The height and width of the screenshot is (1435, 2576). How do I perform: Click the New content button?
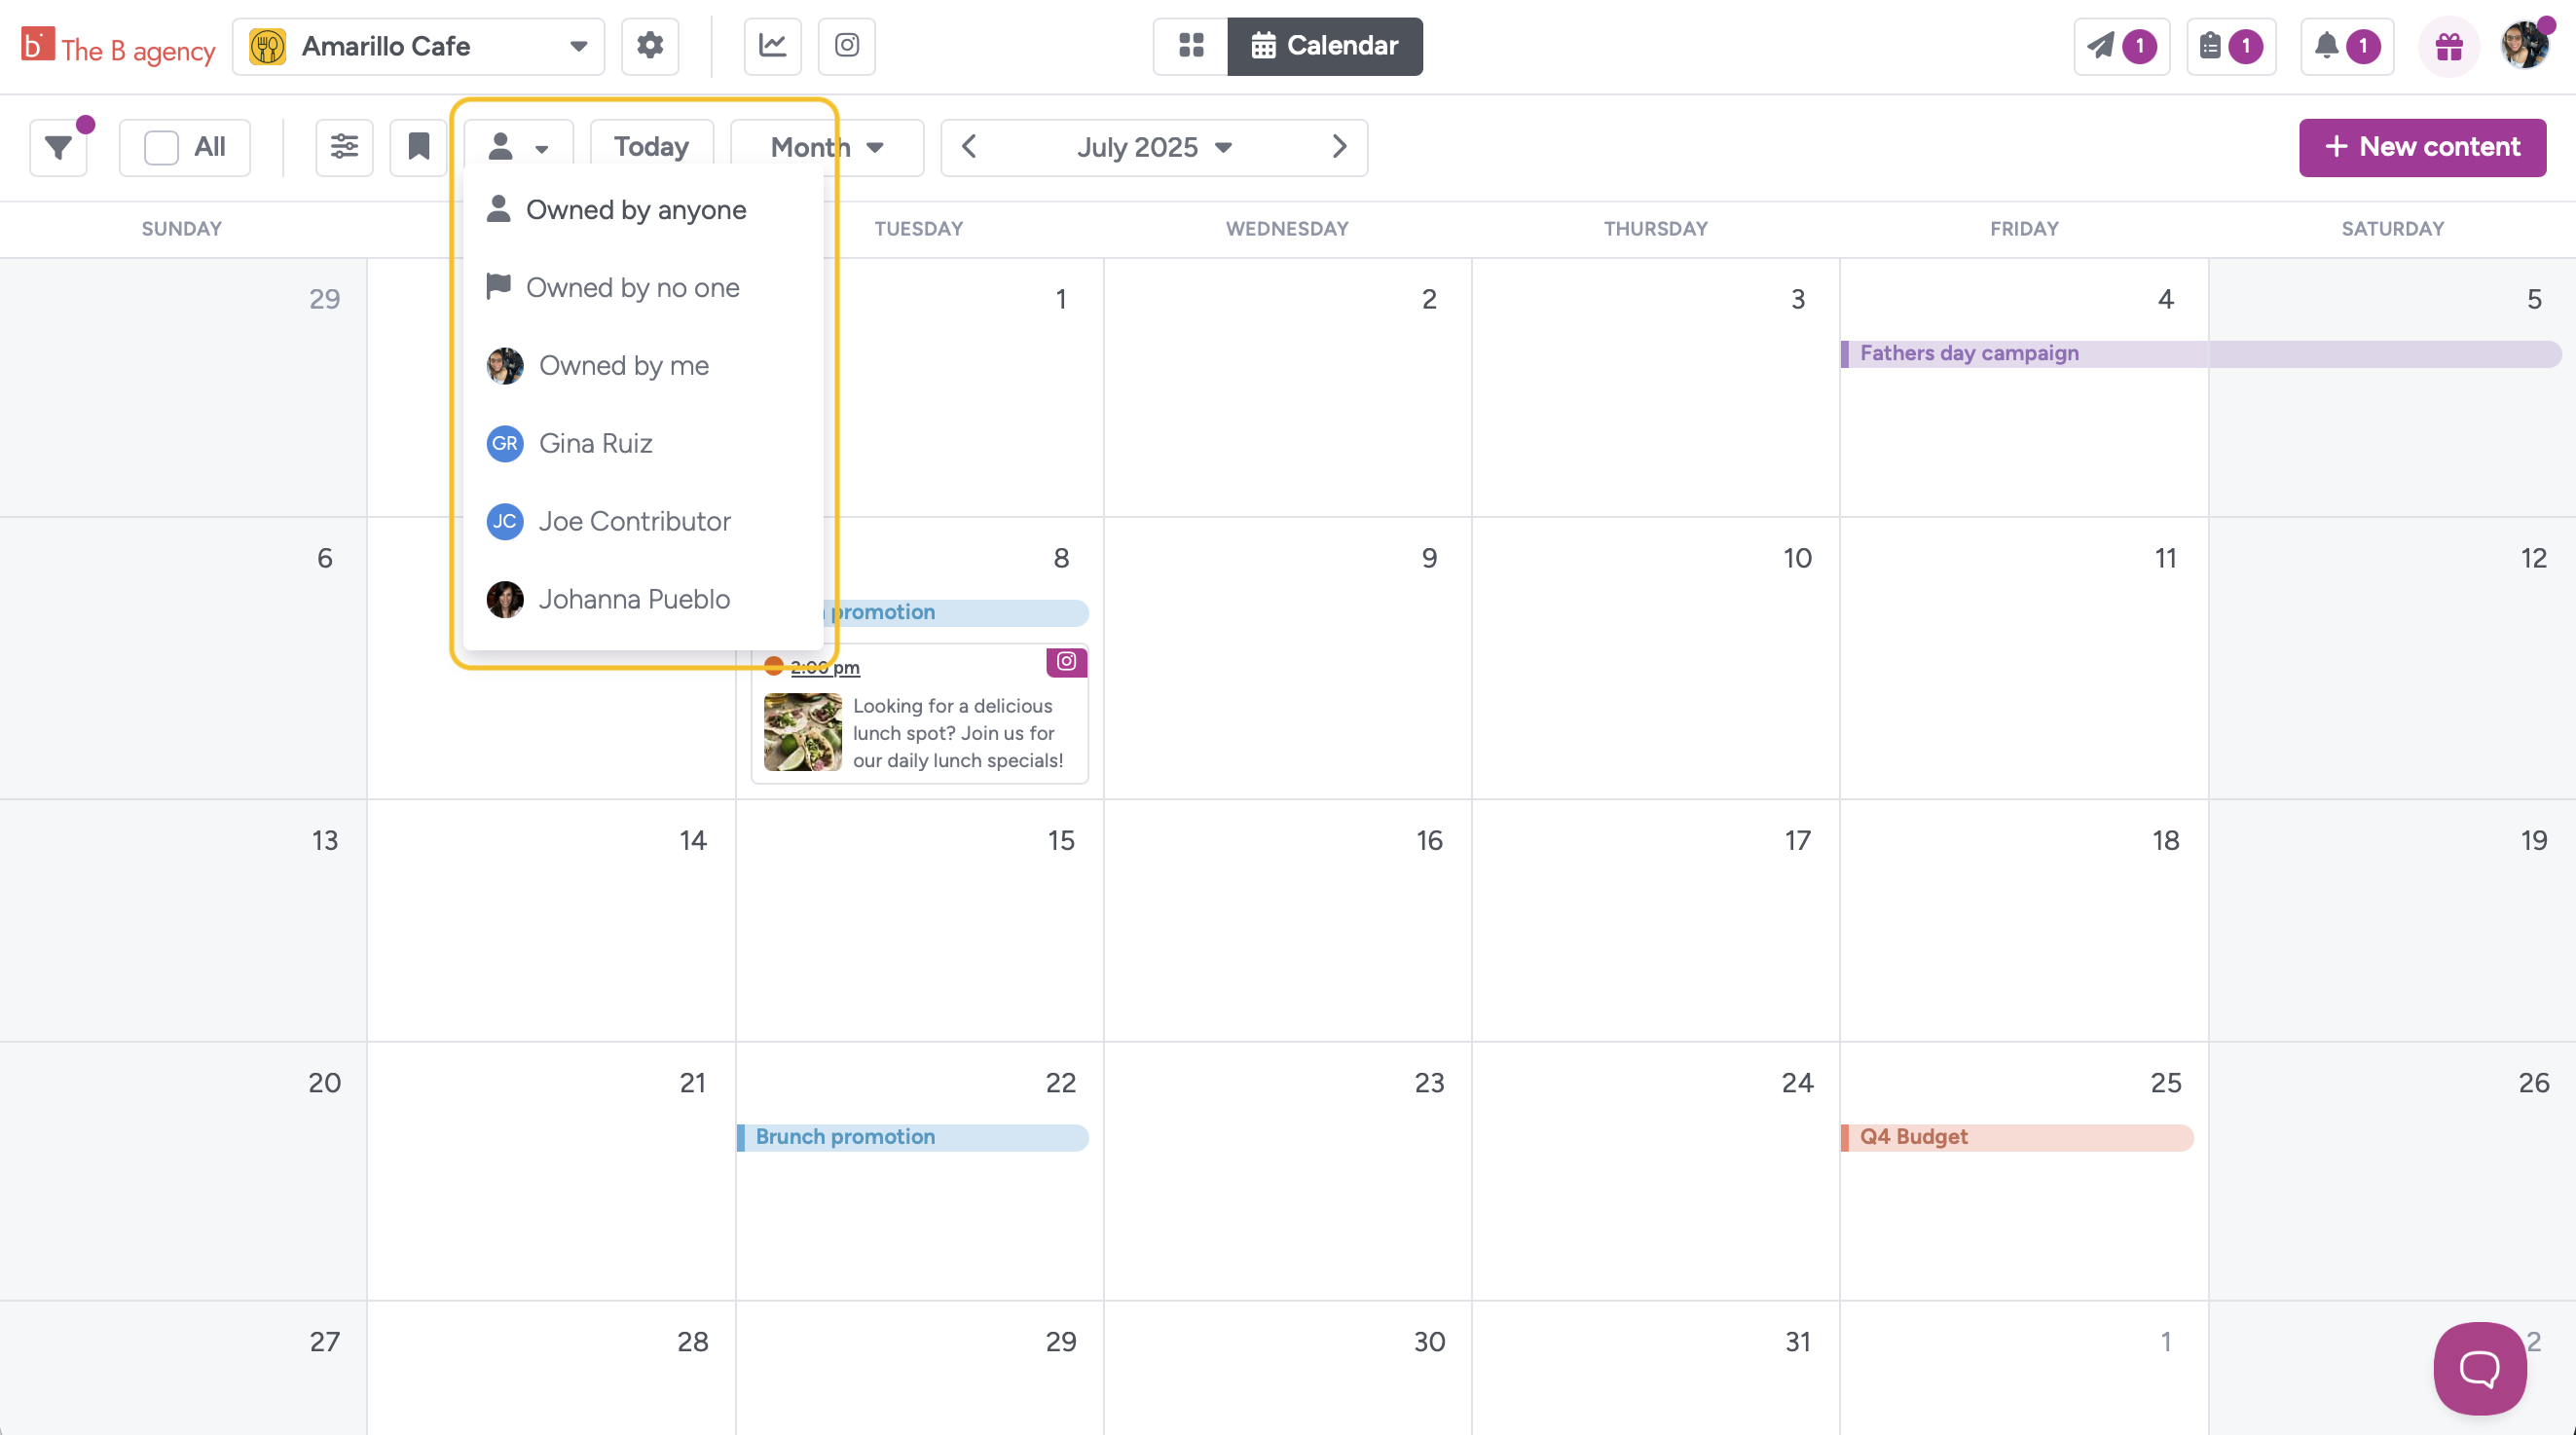click(x=2421, y=148)
